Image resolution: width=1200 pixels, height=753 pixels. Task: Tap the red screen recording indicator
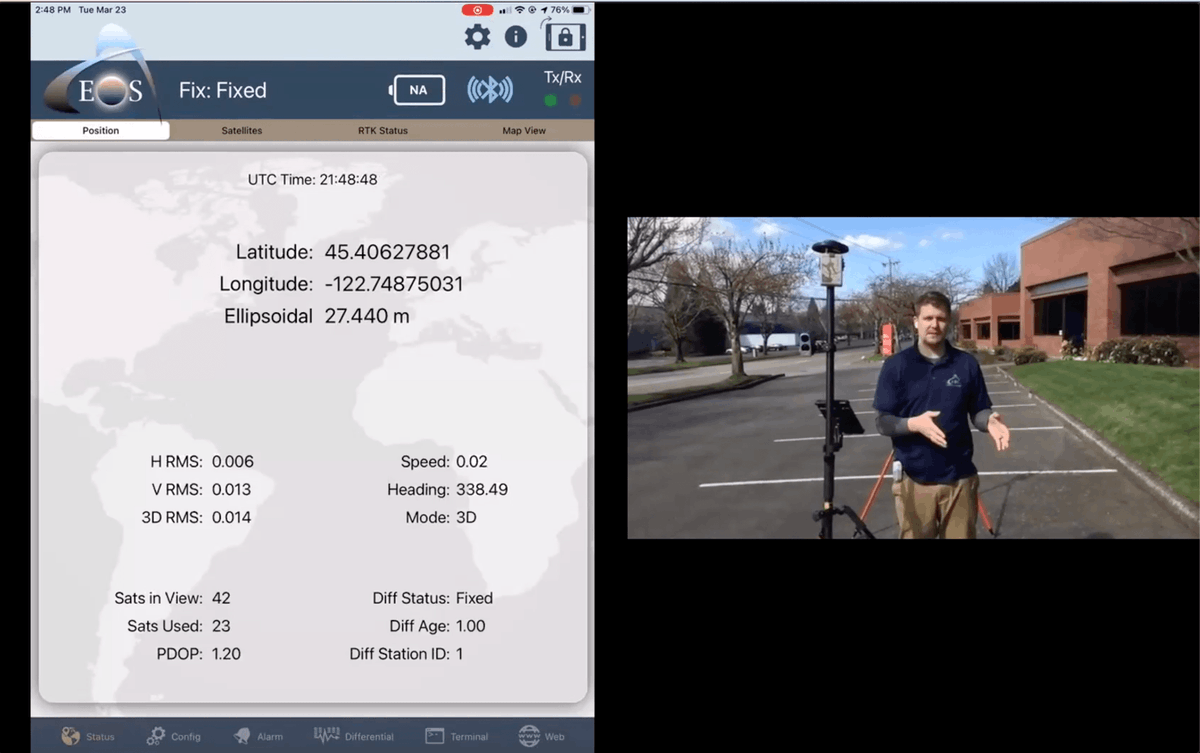click(477, 10)
